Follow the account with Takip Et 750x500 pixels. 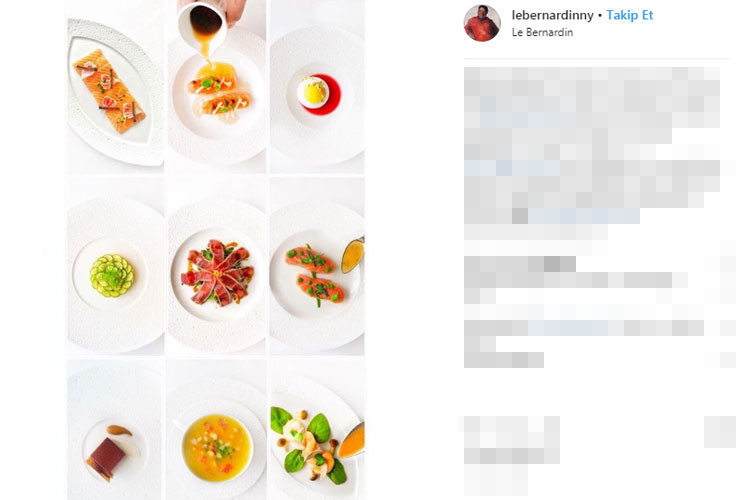tap(629, 15)
